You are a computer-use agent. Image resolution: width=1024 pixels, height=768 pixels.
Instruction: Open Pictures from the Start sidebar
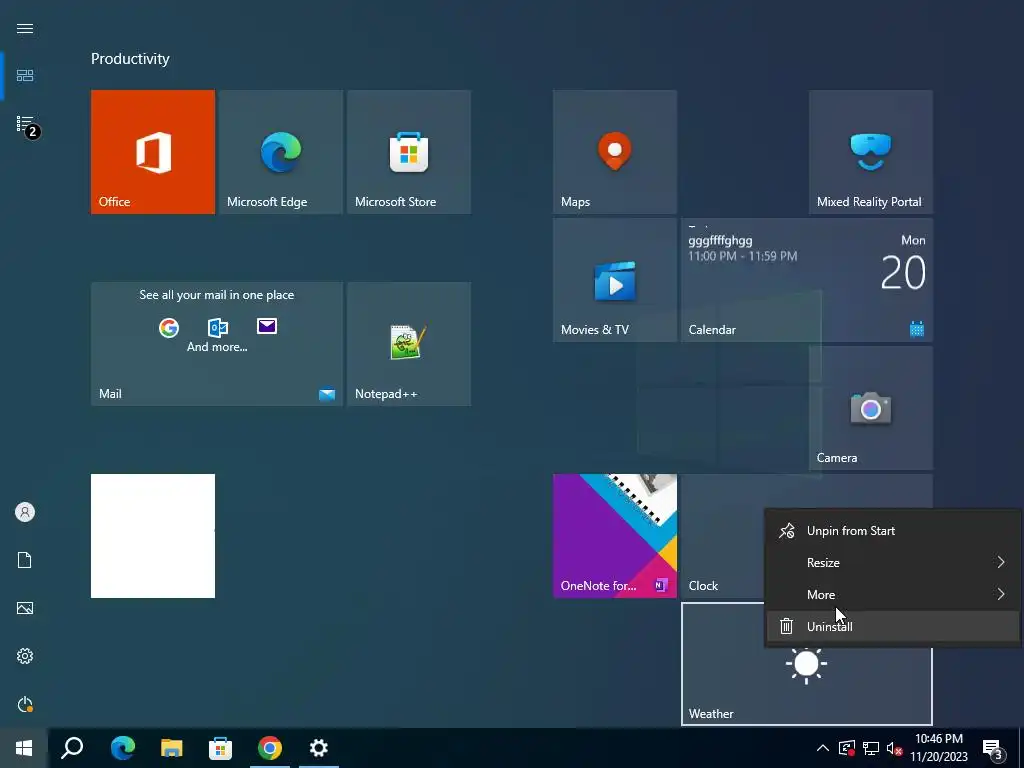25,608
